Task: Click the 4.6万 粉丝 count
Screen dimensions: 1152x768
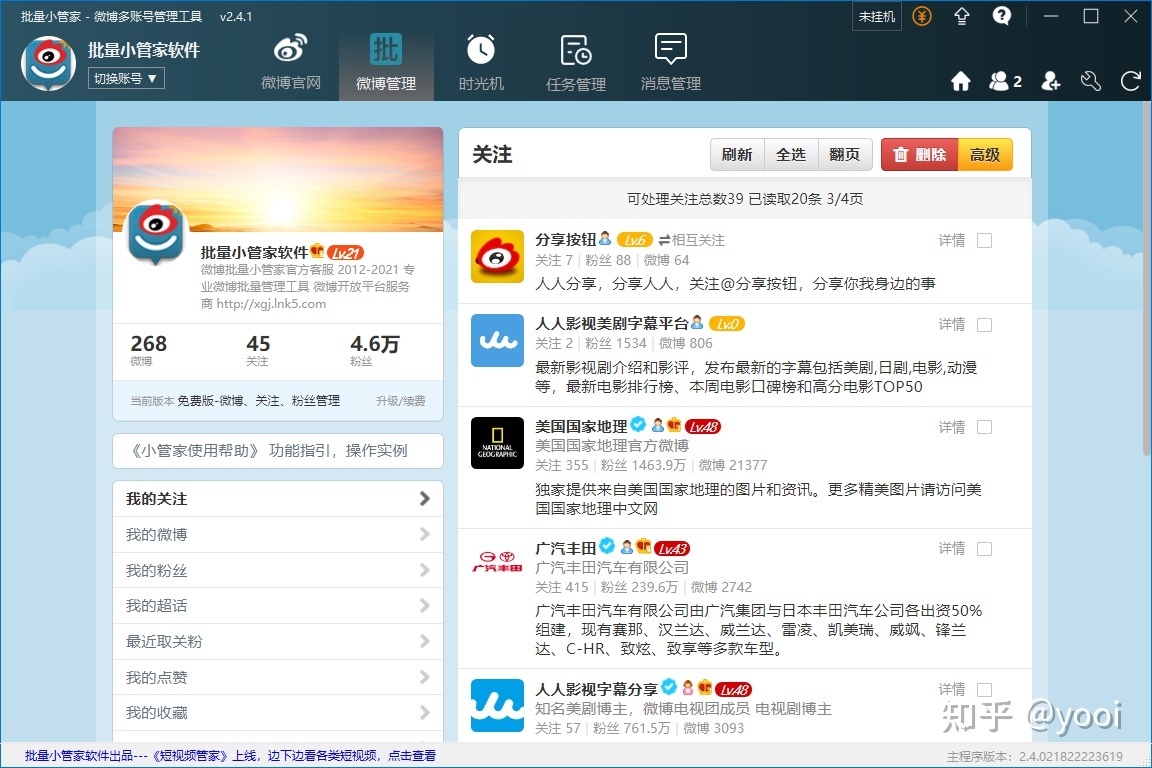Action: click(375, 349)
